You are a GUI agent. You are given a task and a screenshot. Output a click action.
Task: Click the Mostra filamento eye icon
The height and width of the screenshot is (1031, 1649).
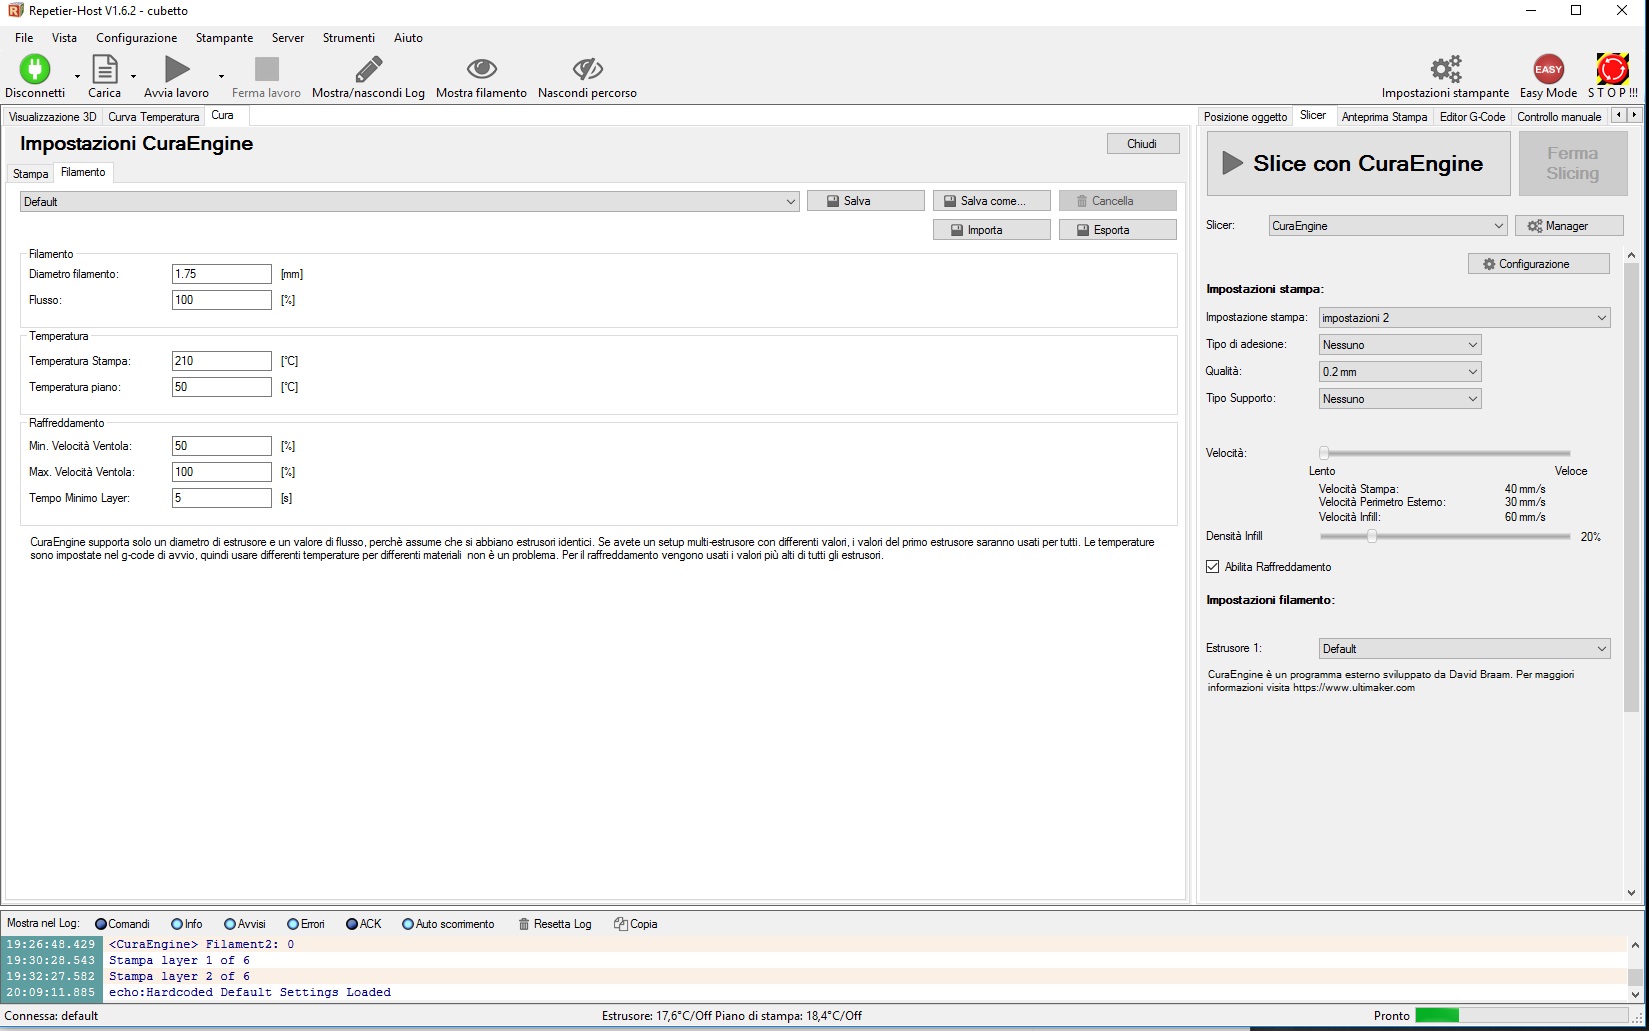coord(481,69)
